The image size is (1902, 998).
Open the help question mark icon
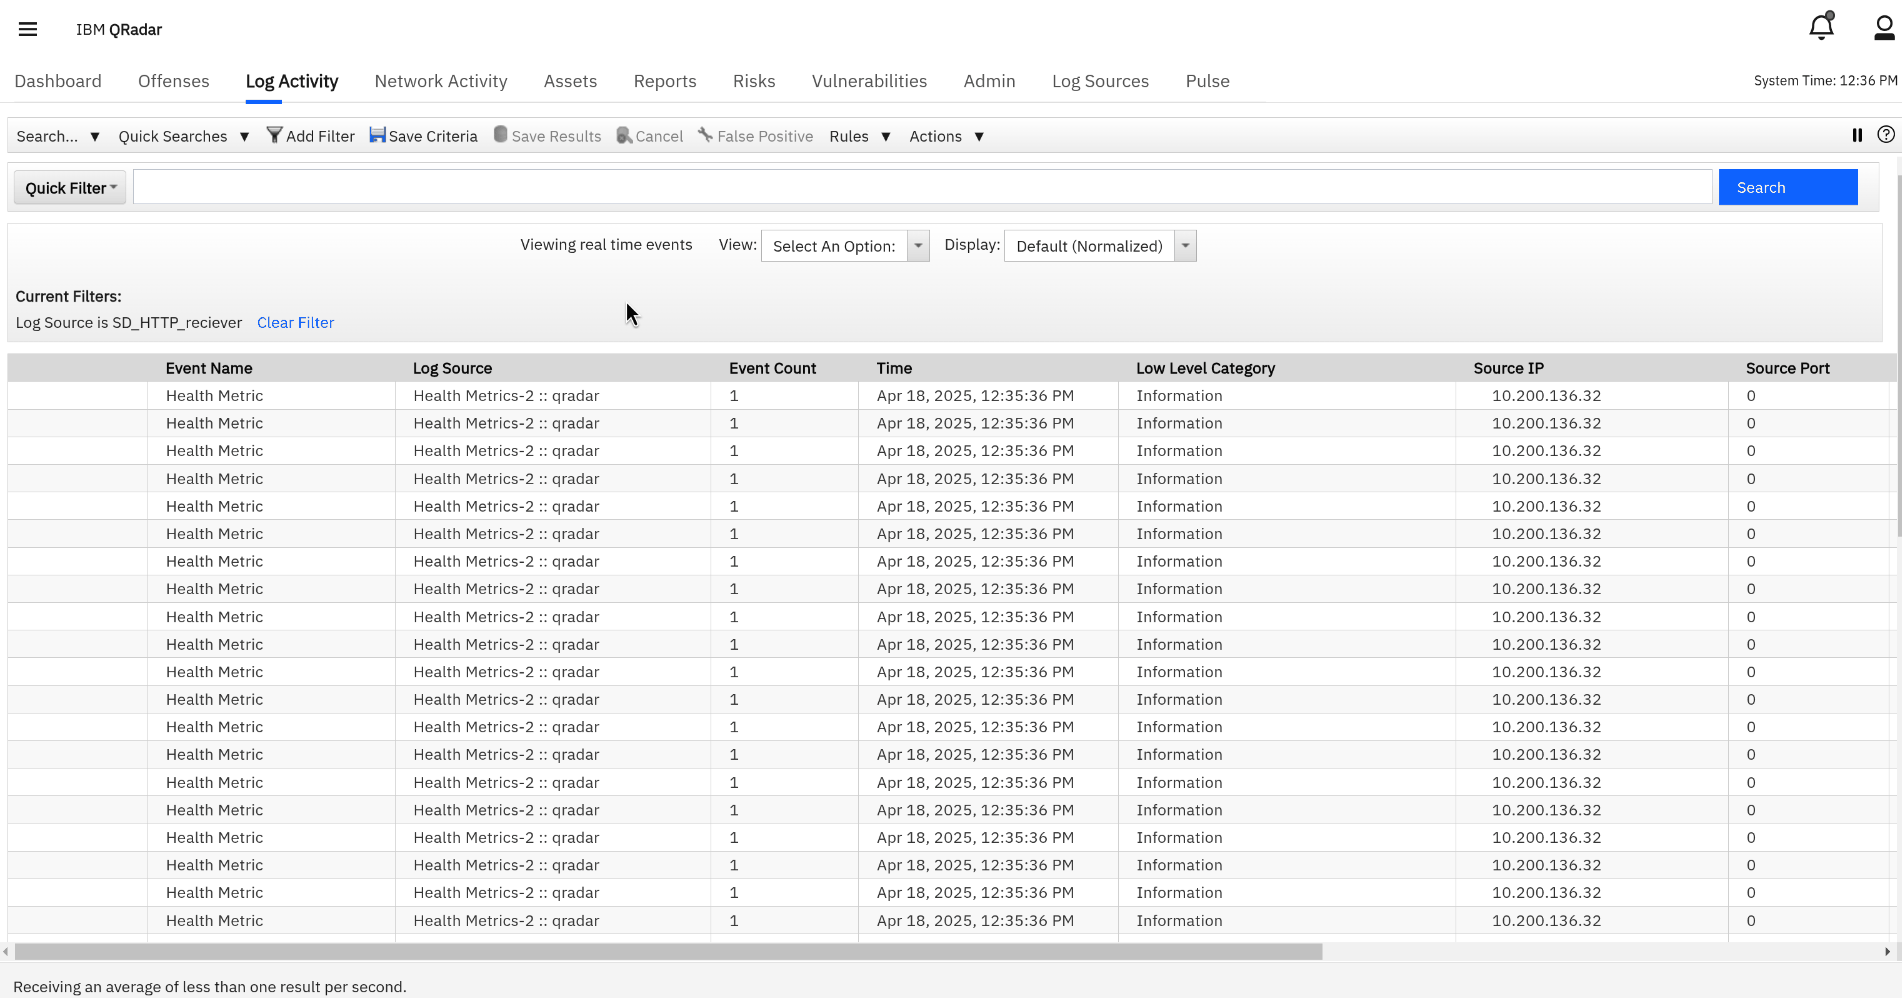(1886, 135)
